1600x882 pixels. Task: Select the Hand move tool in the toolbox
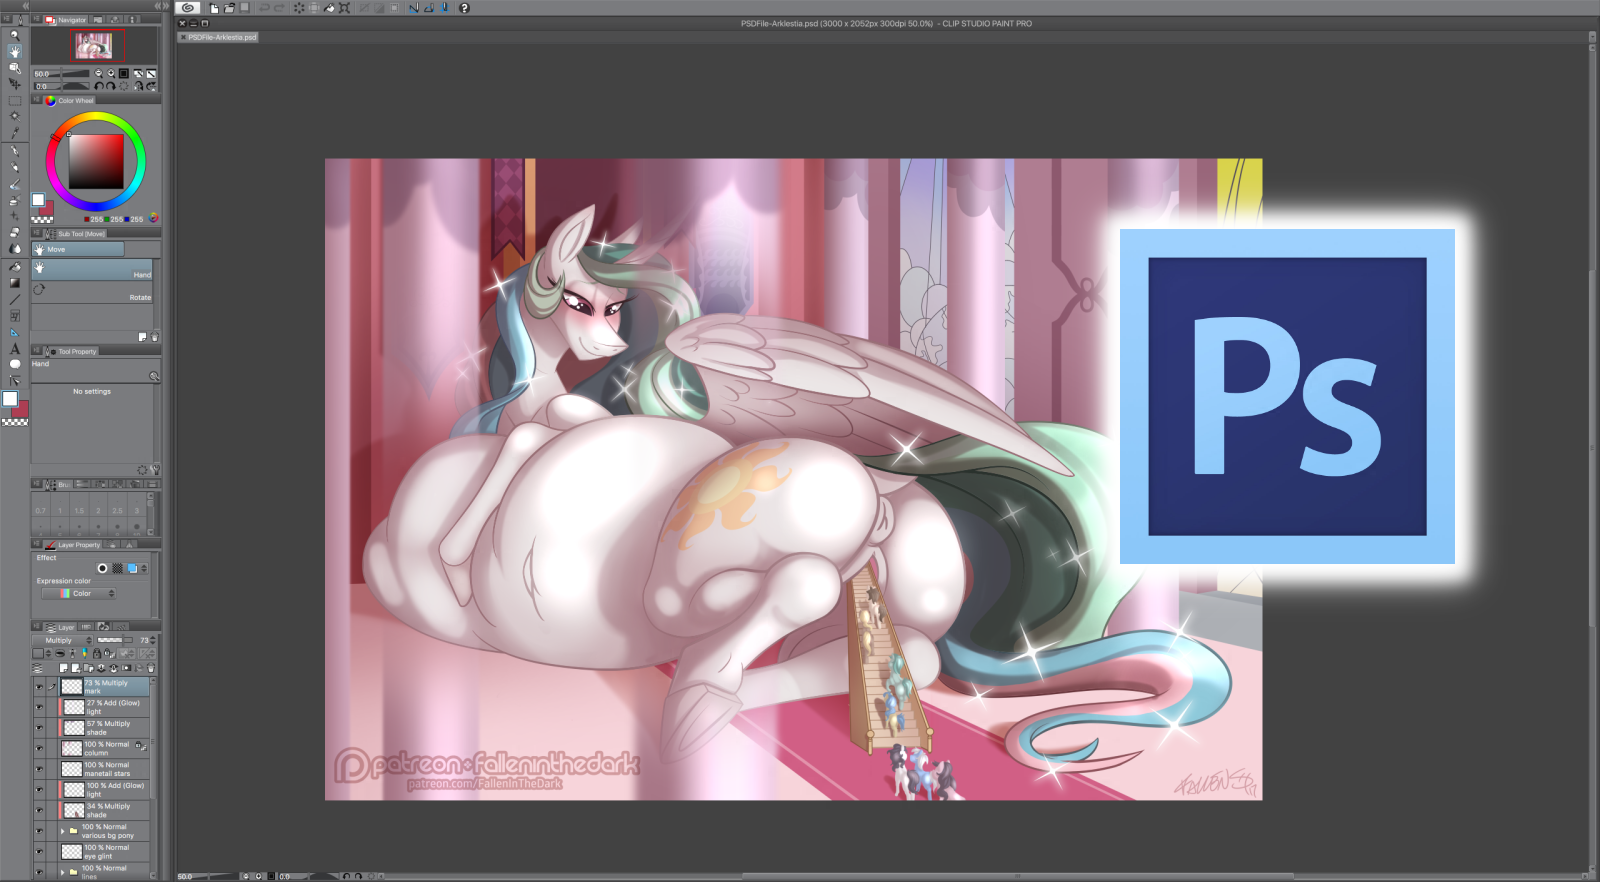(14, 51)
